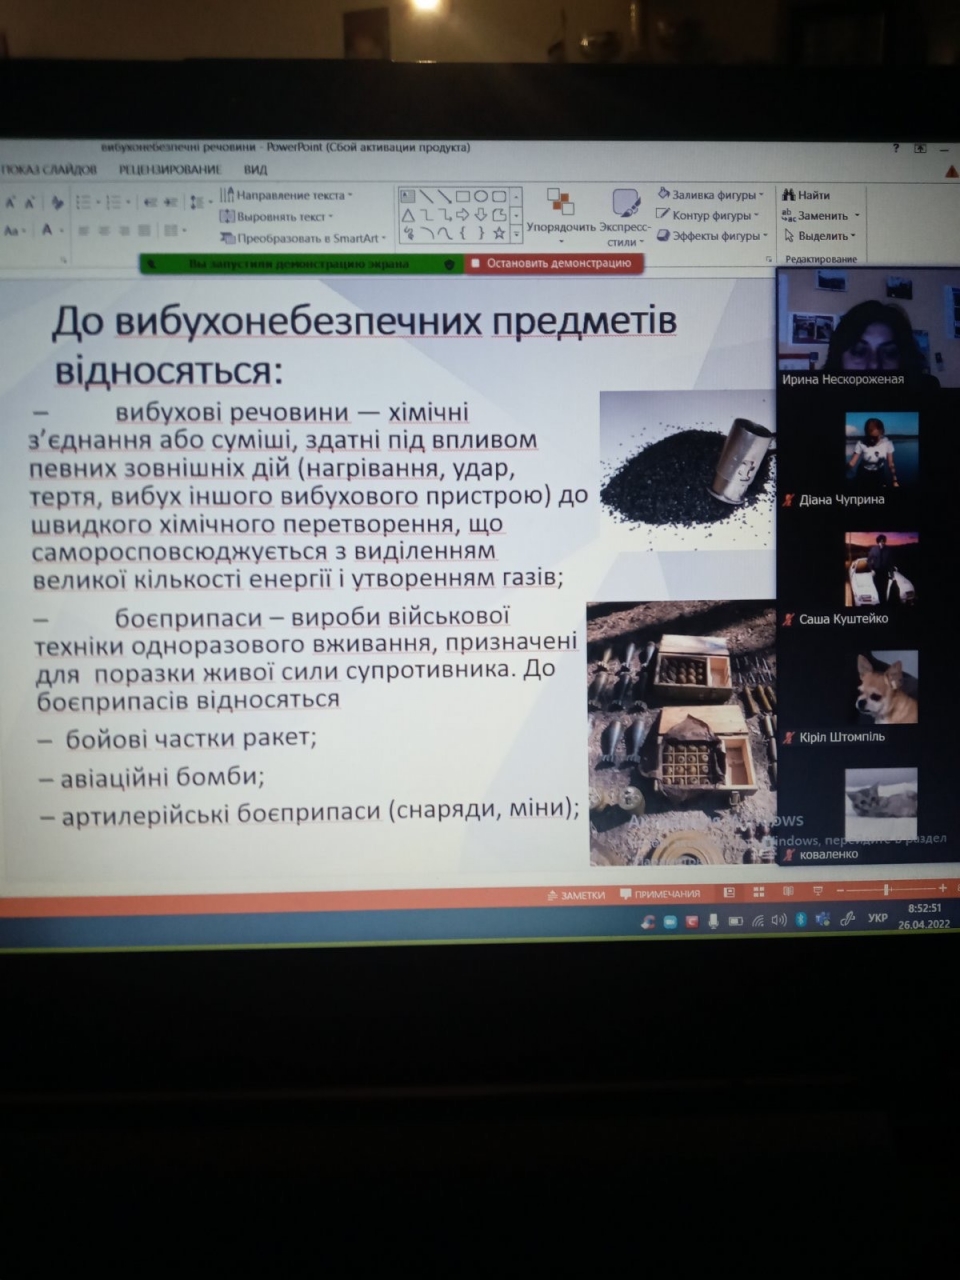Switch to Slide Sorter view
Screen dimensions: 960x1280
tap(759, 892)
